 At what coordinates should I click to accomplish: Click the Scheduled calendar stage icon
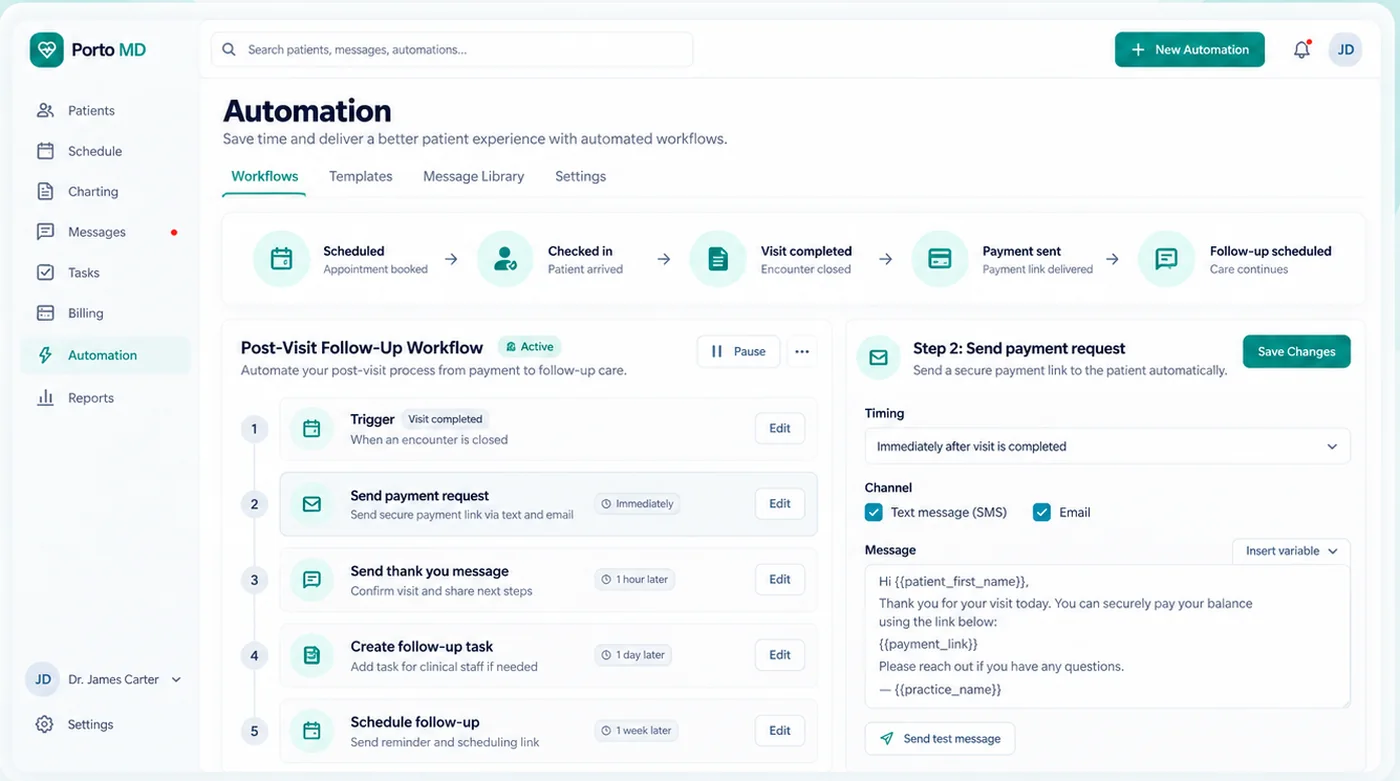pos(281,259)
